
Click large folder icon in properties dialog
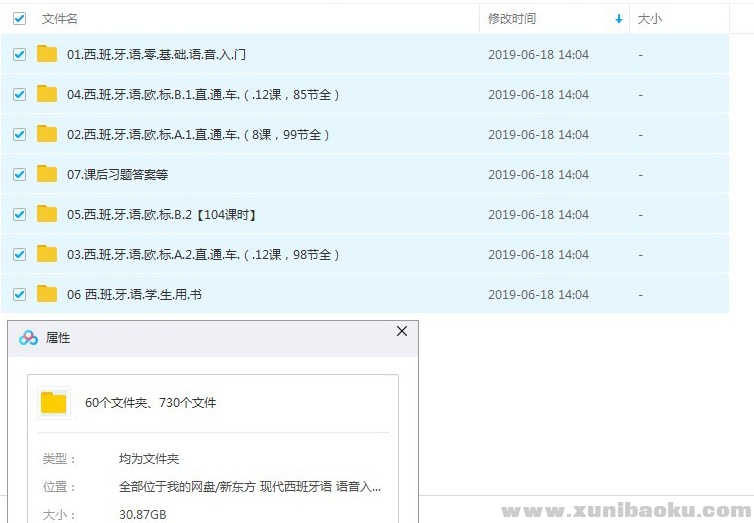click(x=54, y=403)
